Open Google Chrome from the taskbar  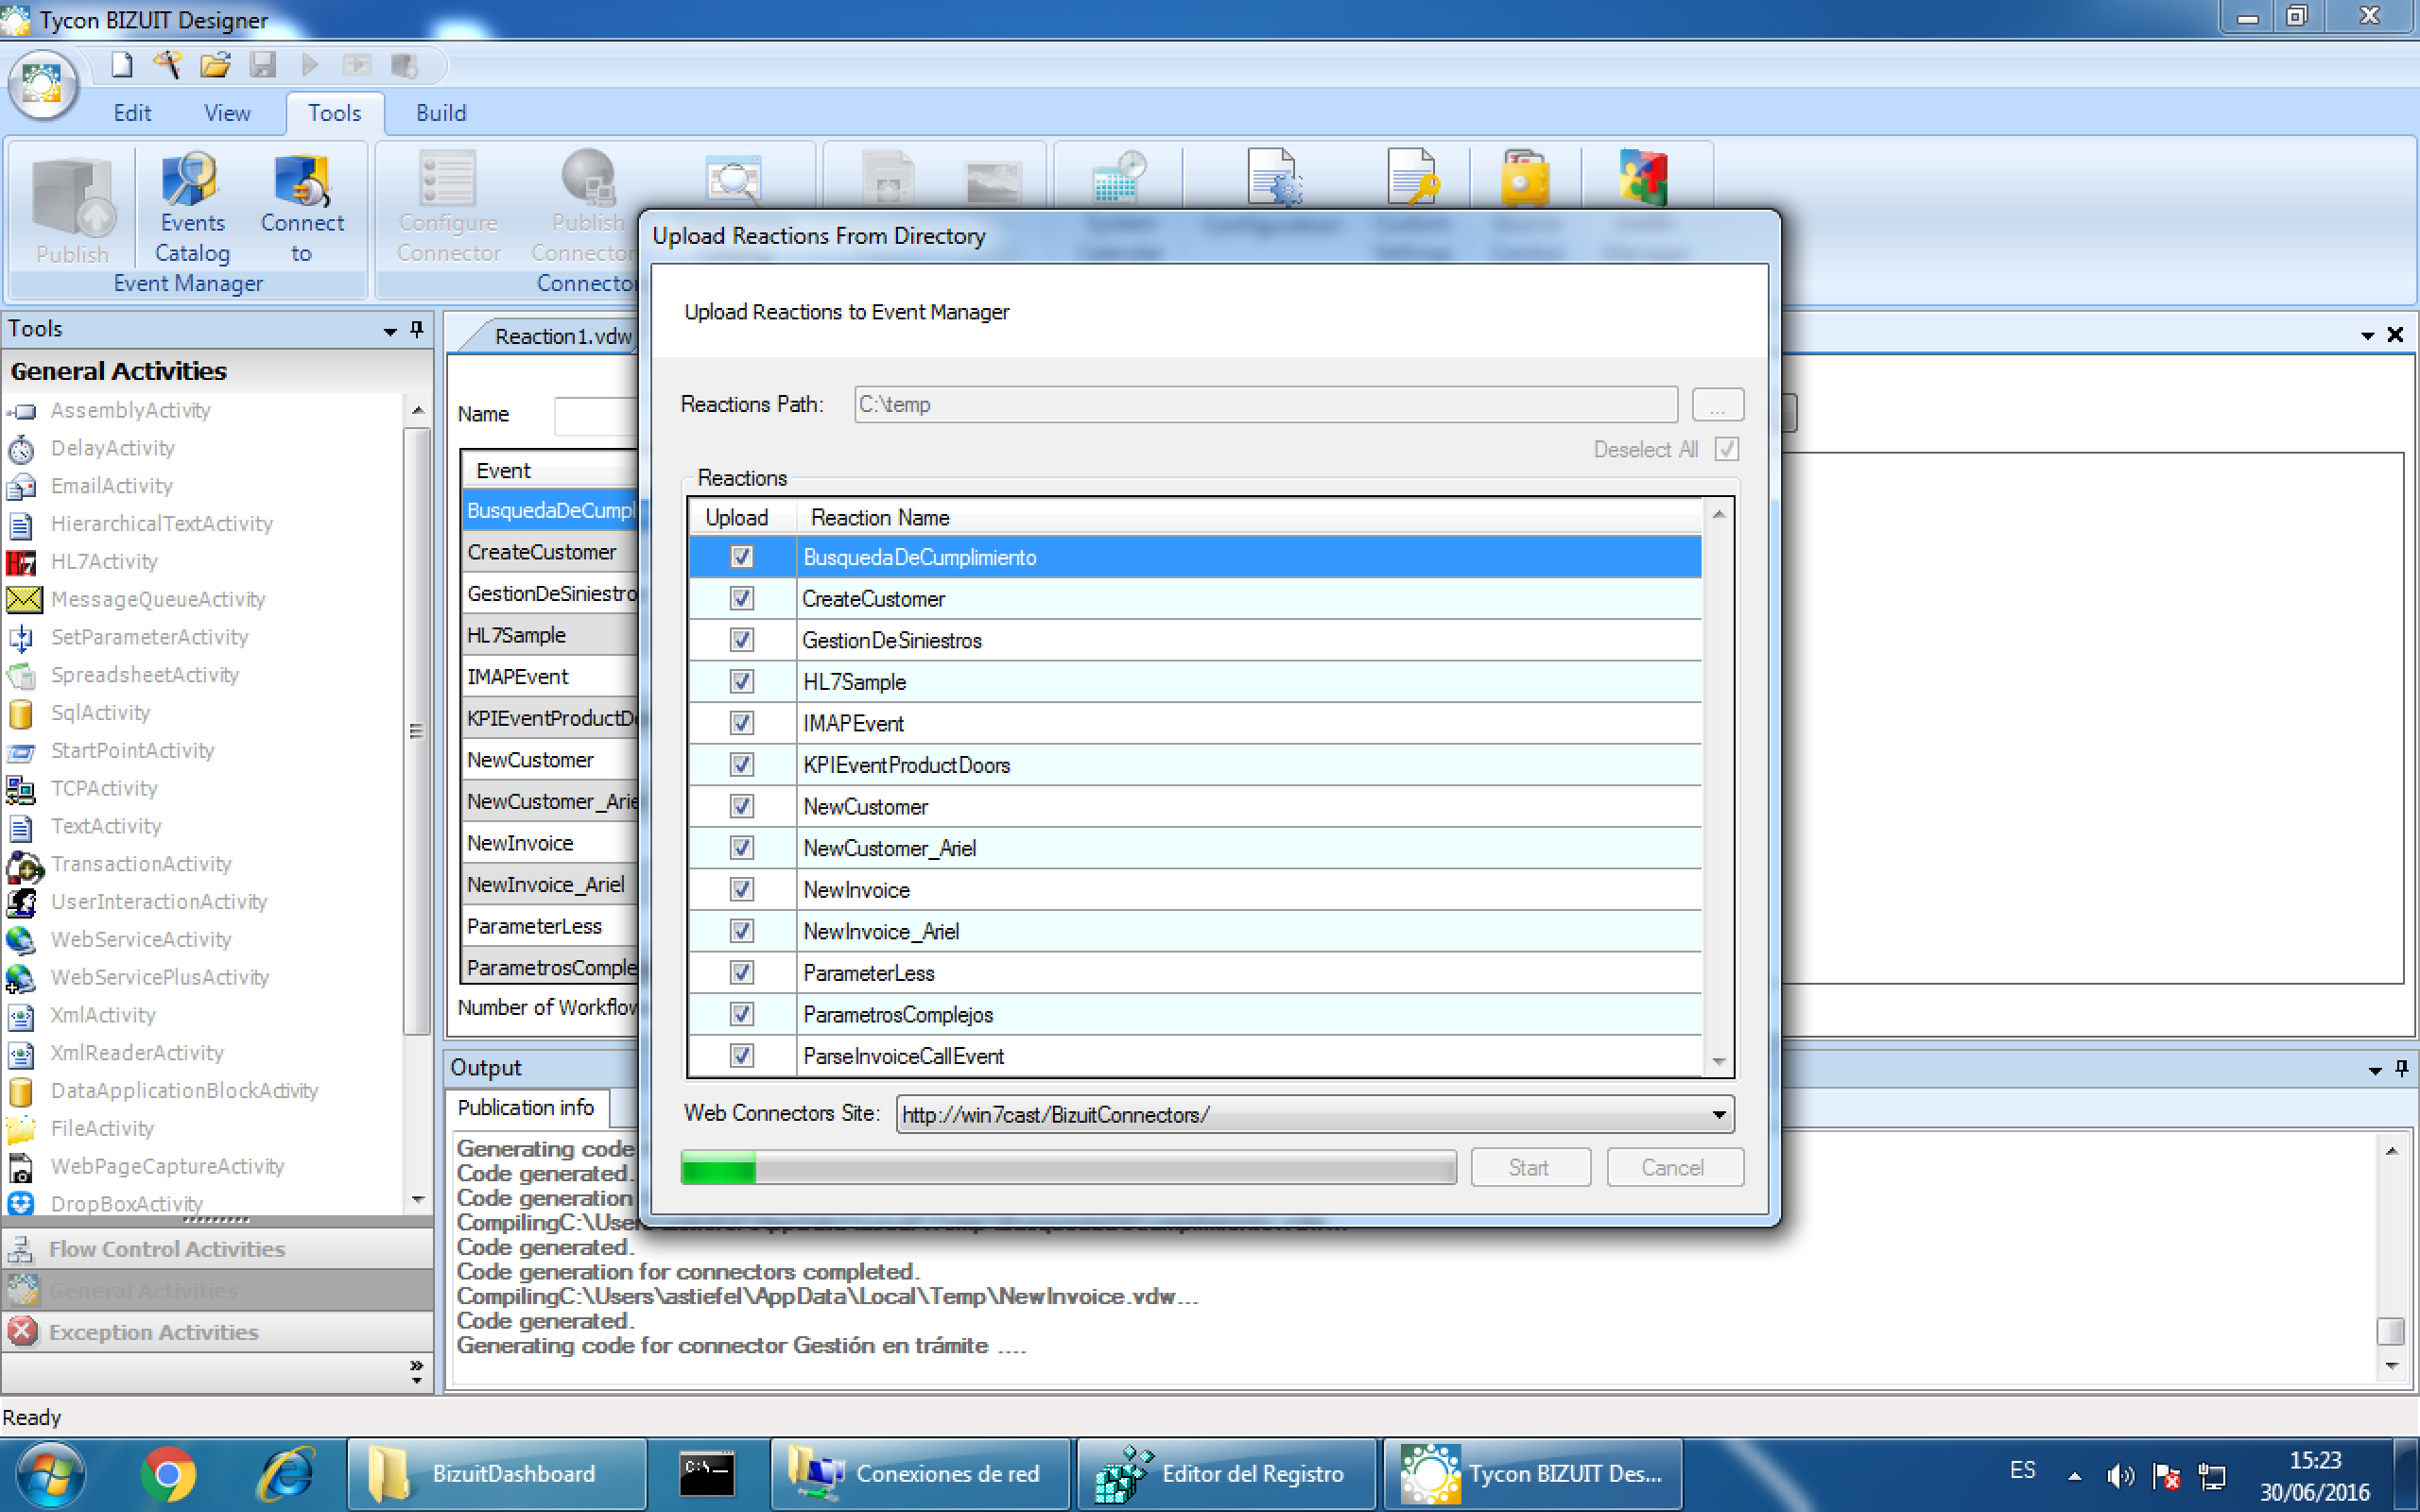coord(168,1474)
